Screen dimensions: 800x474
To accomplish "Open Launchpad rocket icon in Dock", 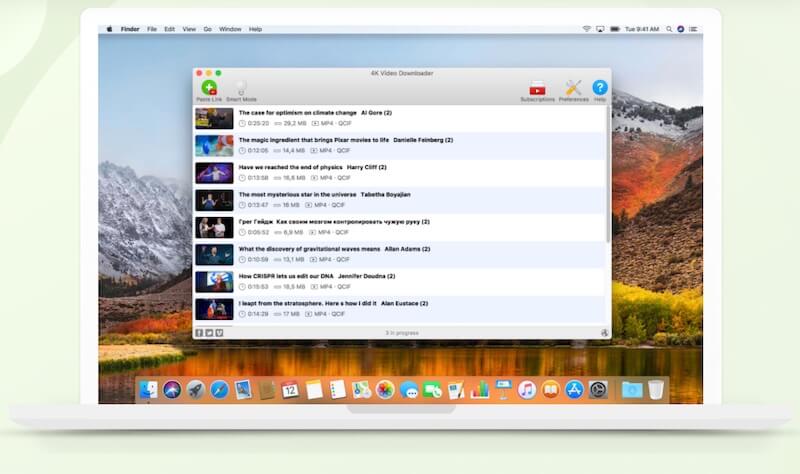I will [x=195, y=390].
